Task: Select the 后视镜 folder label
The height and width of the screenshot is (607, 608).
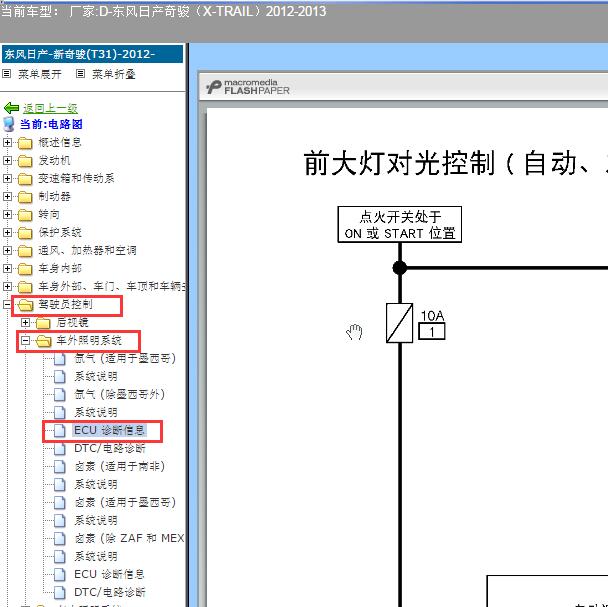Action: (72, 322)
